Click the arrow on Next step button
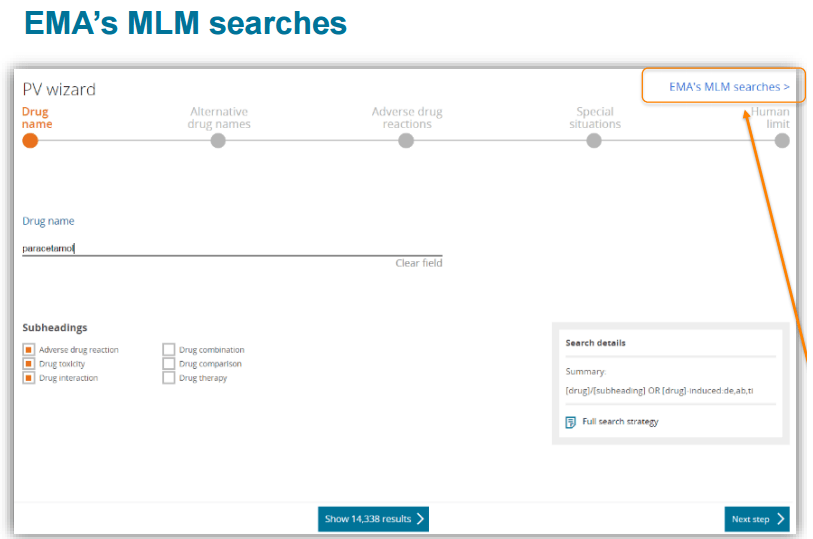Image resolution: width=813 pixels, height=539 pixels. coord(780,519)
